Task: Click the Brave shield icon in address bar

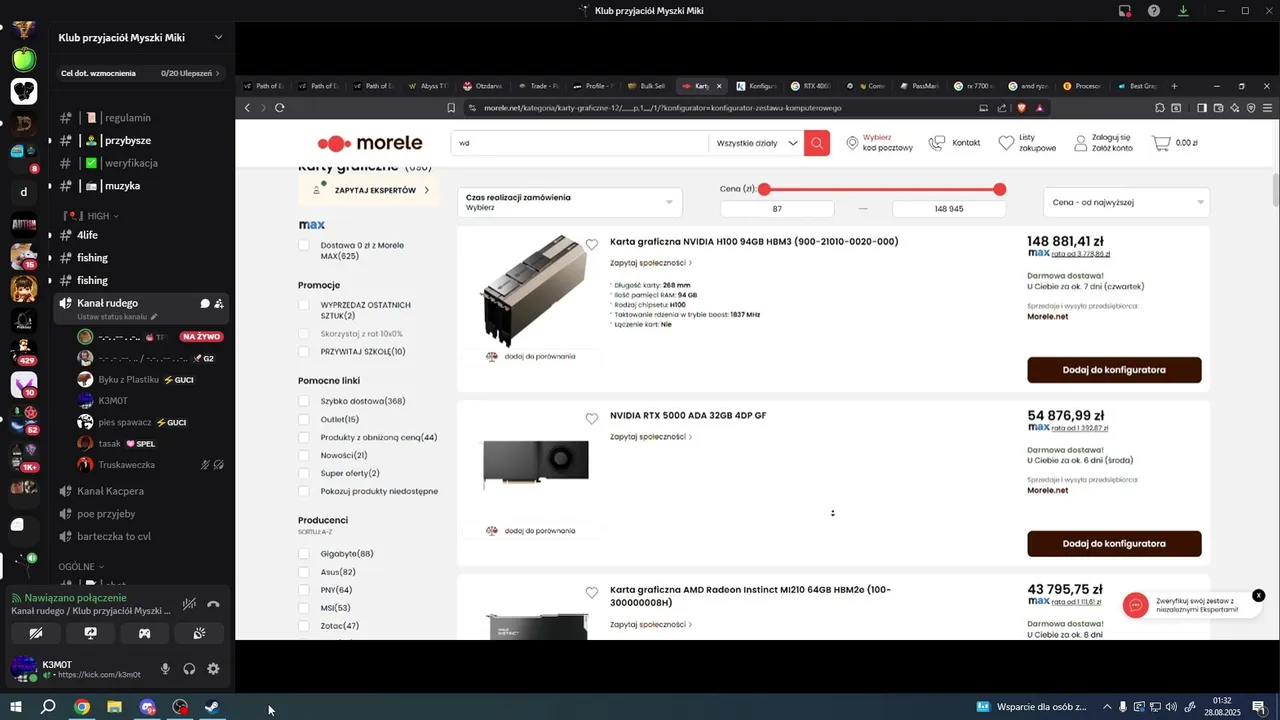Action: 1022,108
